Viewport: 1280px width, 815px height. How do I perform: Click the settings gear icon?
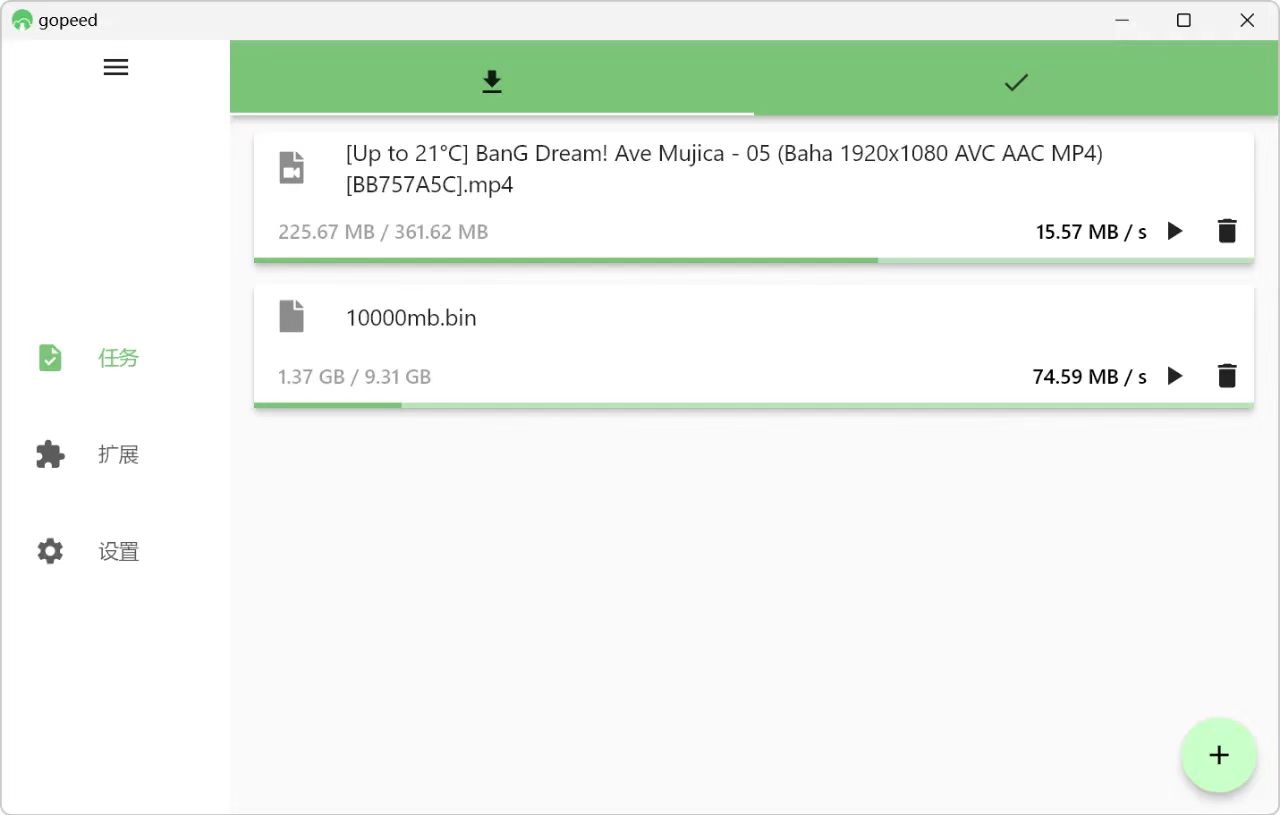(x=50, y=552)
